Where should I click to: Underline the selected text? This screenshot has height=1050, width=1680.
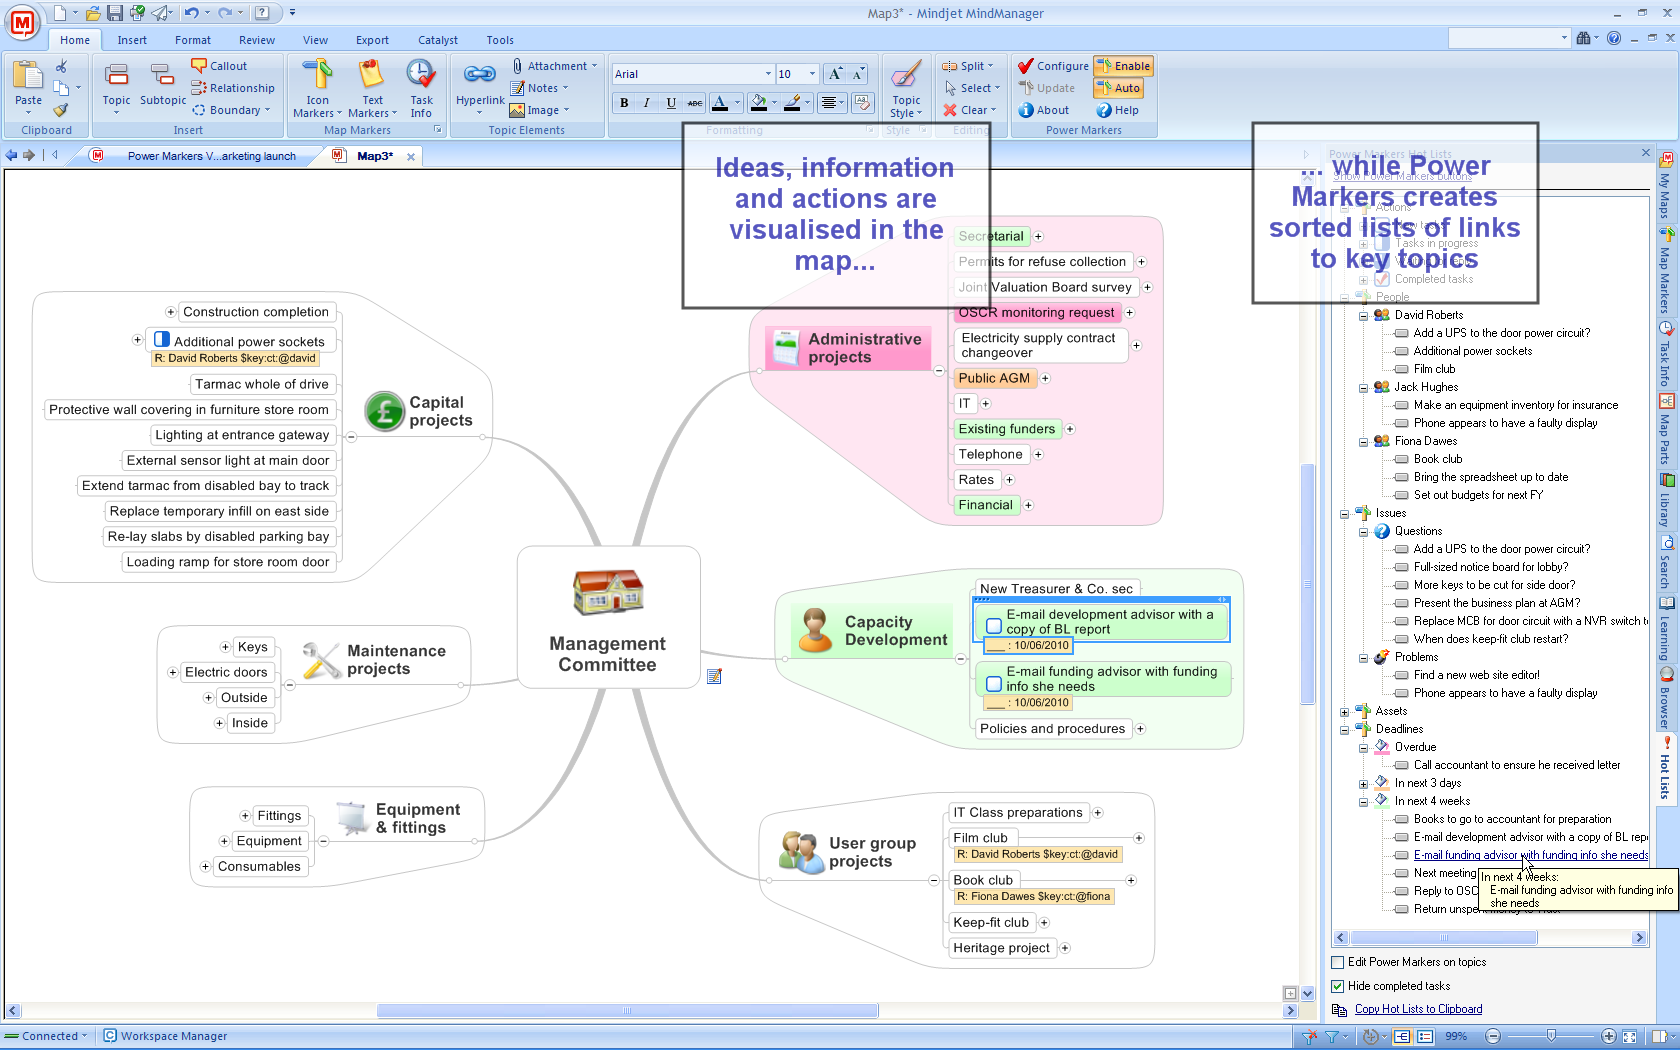(x=671, y=103)
